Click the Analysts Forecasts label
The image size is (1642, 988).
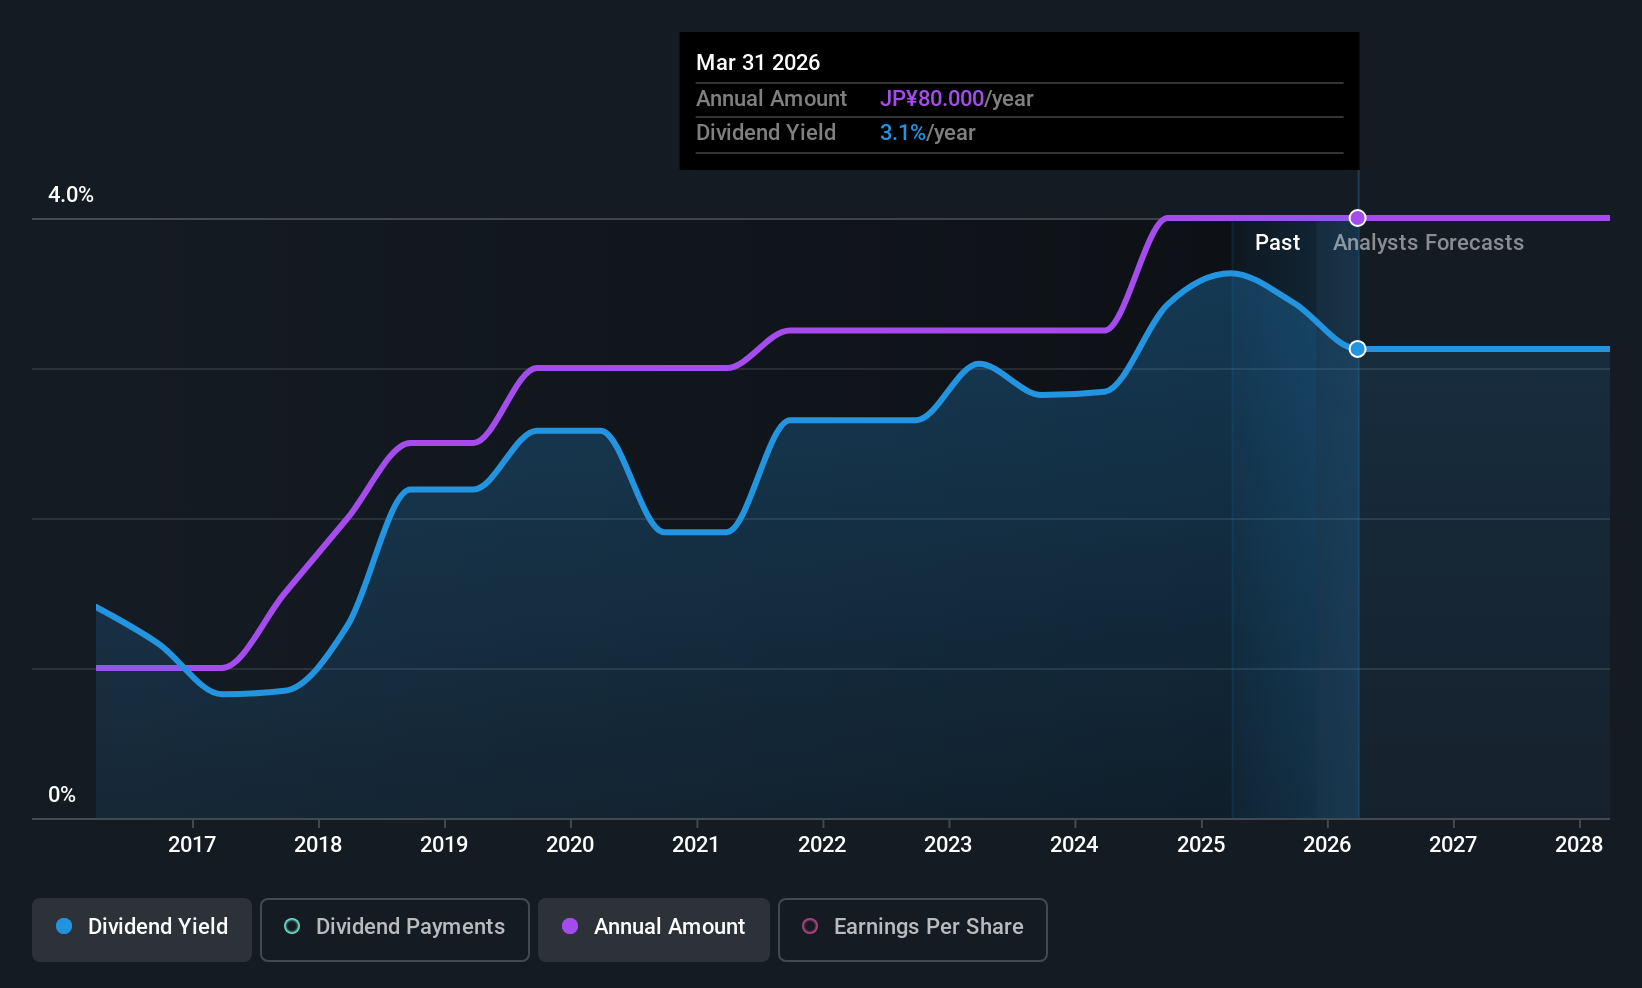(1428, 243)
